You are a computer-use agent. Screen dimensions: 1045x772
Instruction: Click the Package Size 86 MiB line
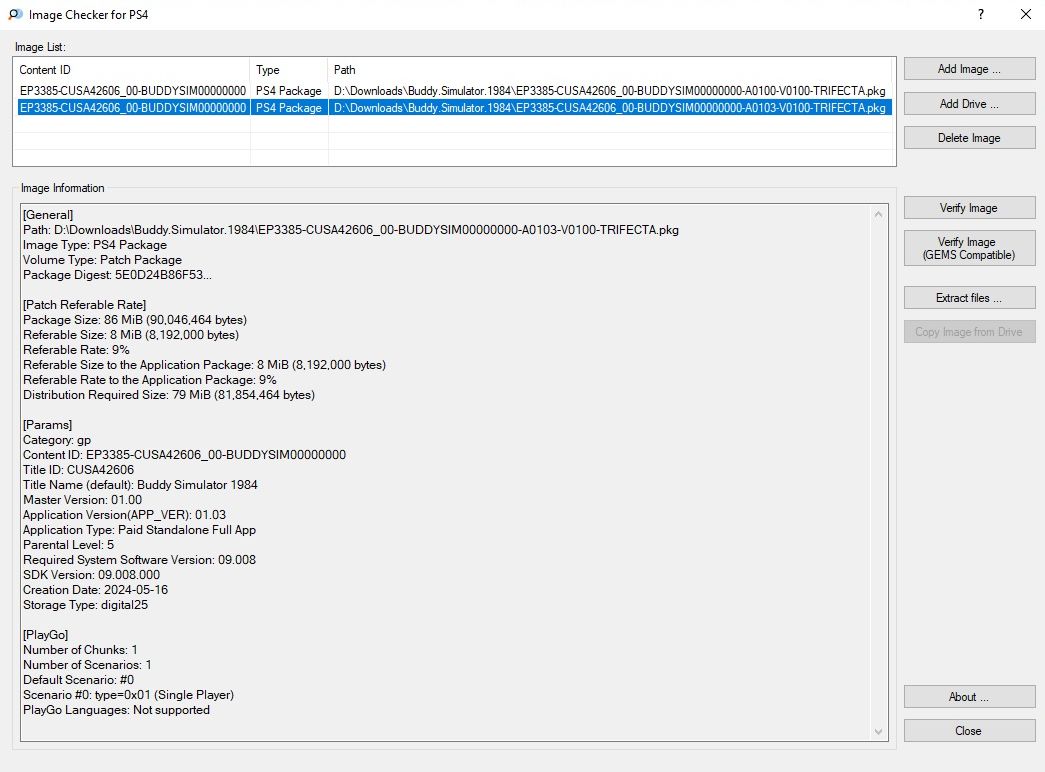point(135,319)
